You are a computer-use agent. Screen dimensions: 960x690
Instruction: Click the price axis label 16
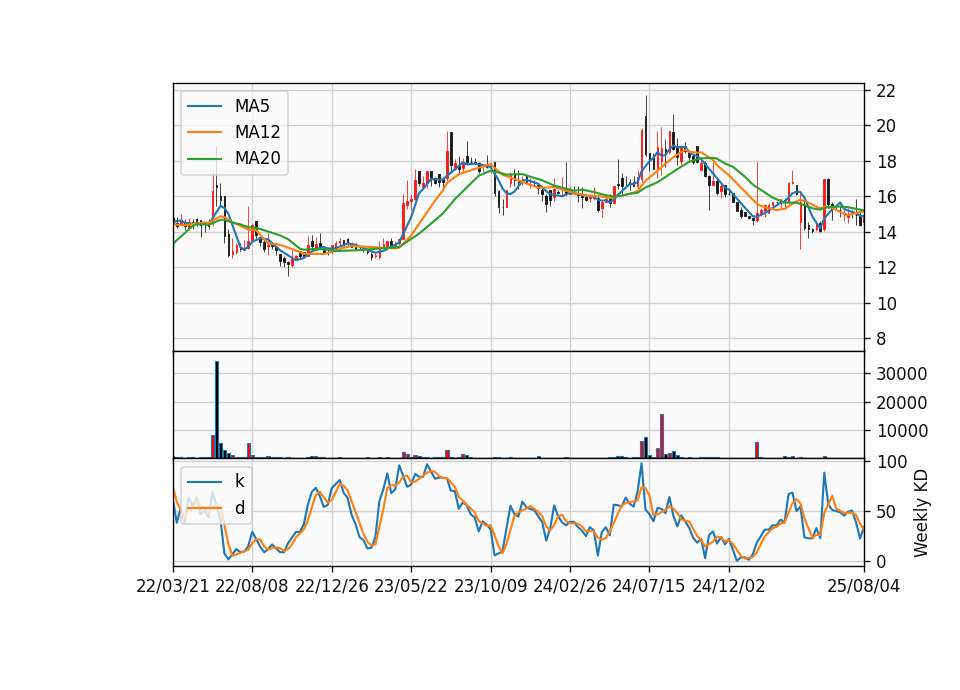[886, 197]
